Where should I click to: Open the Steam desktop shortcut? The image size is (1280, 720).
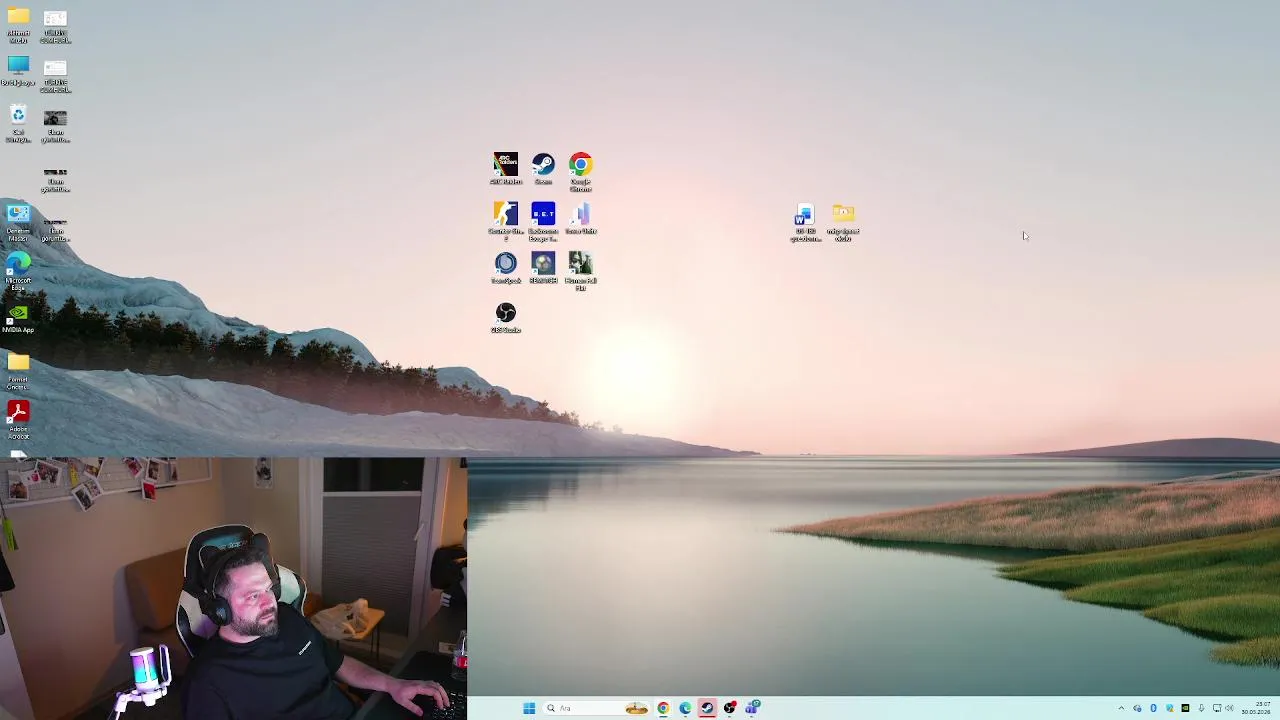click(543, 168)
